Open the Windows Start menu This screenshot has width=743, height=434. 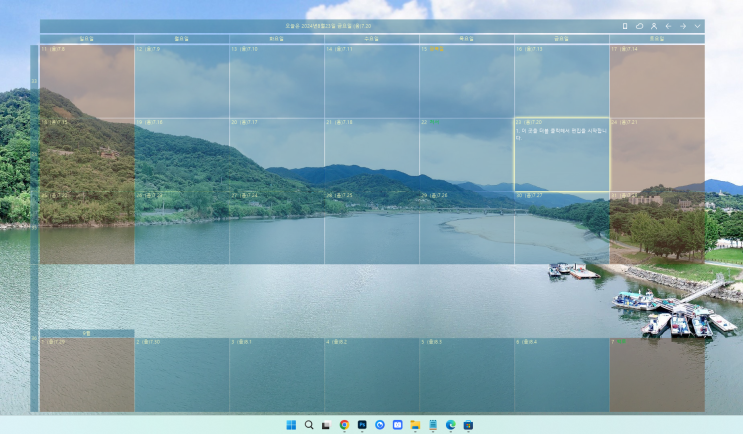291,425
